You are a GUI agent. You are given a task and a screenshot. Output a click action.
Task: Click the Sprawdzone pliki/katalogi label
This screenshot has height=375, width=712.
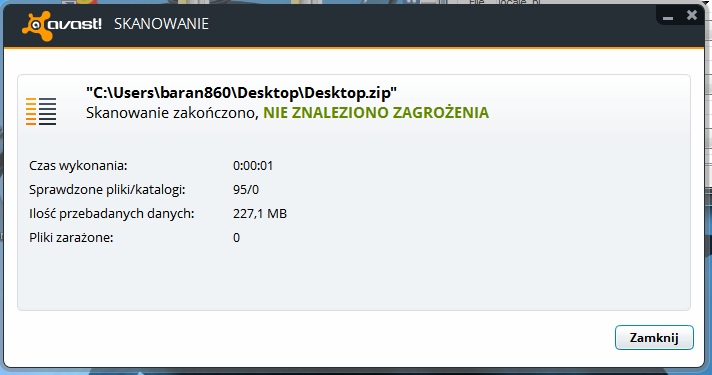pos(107,190)
